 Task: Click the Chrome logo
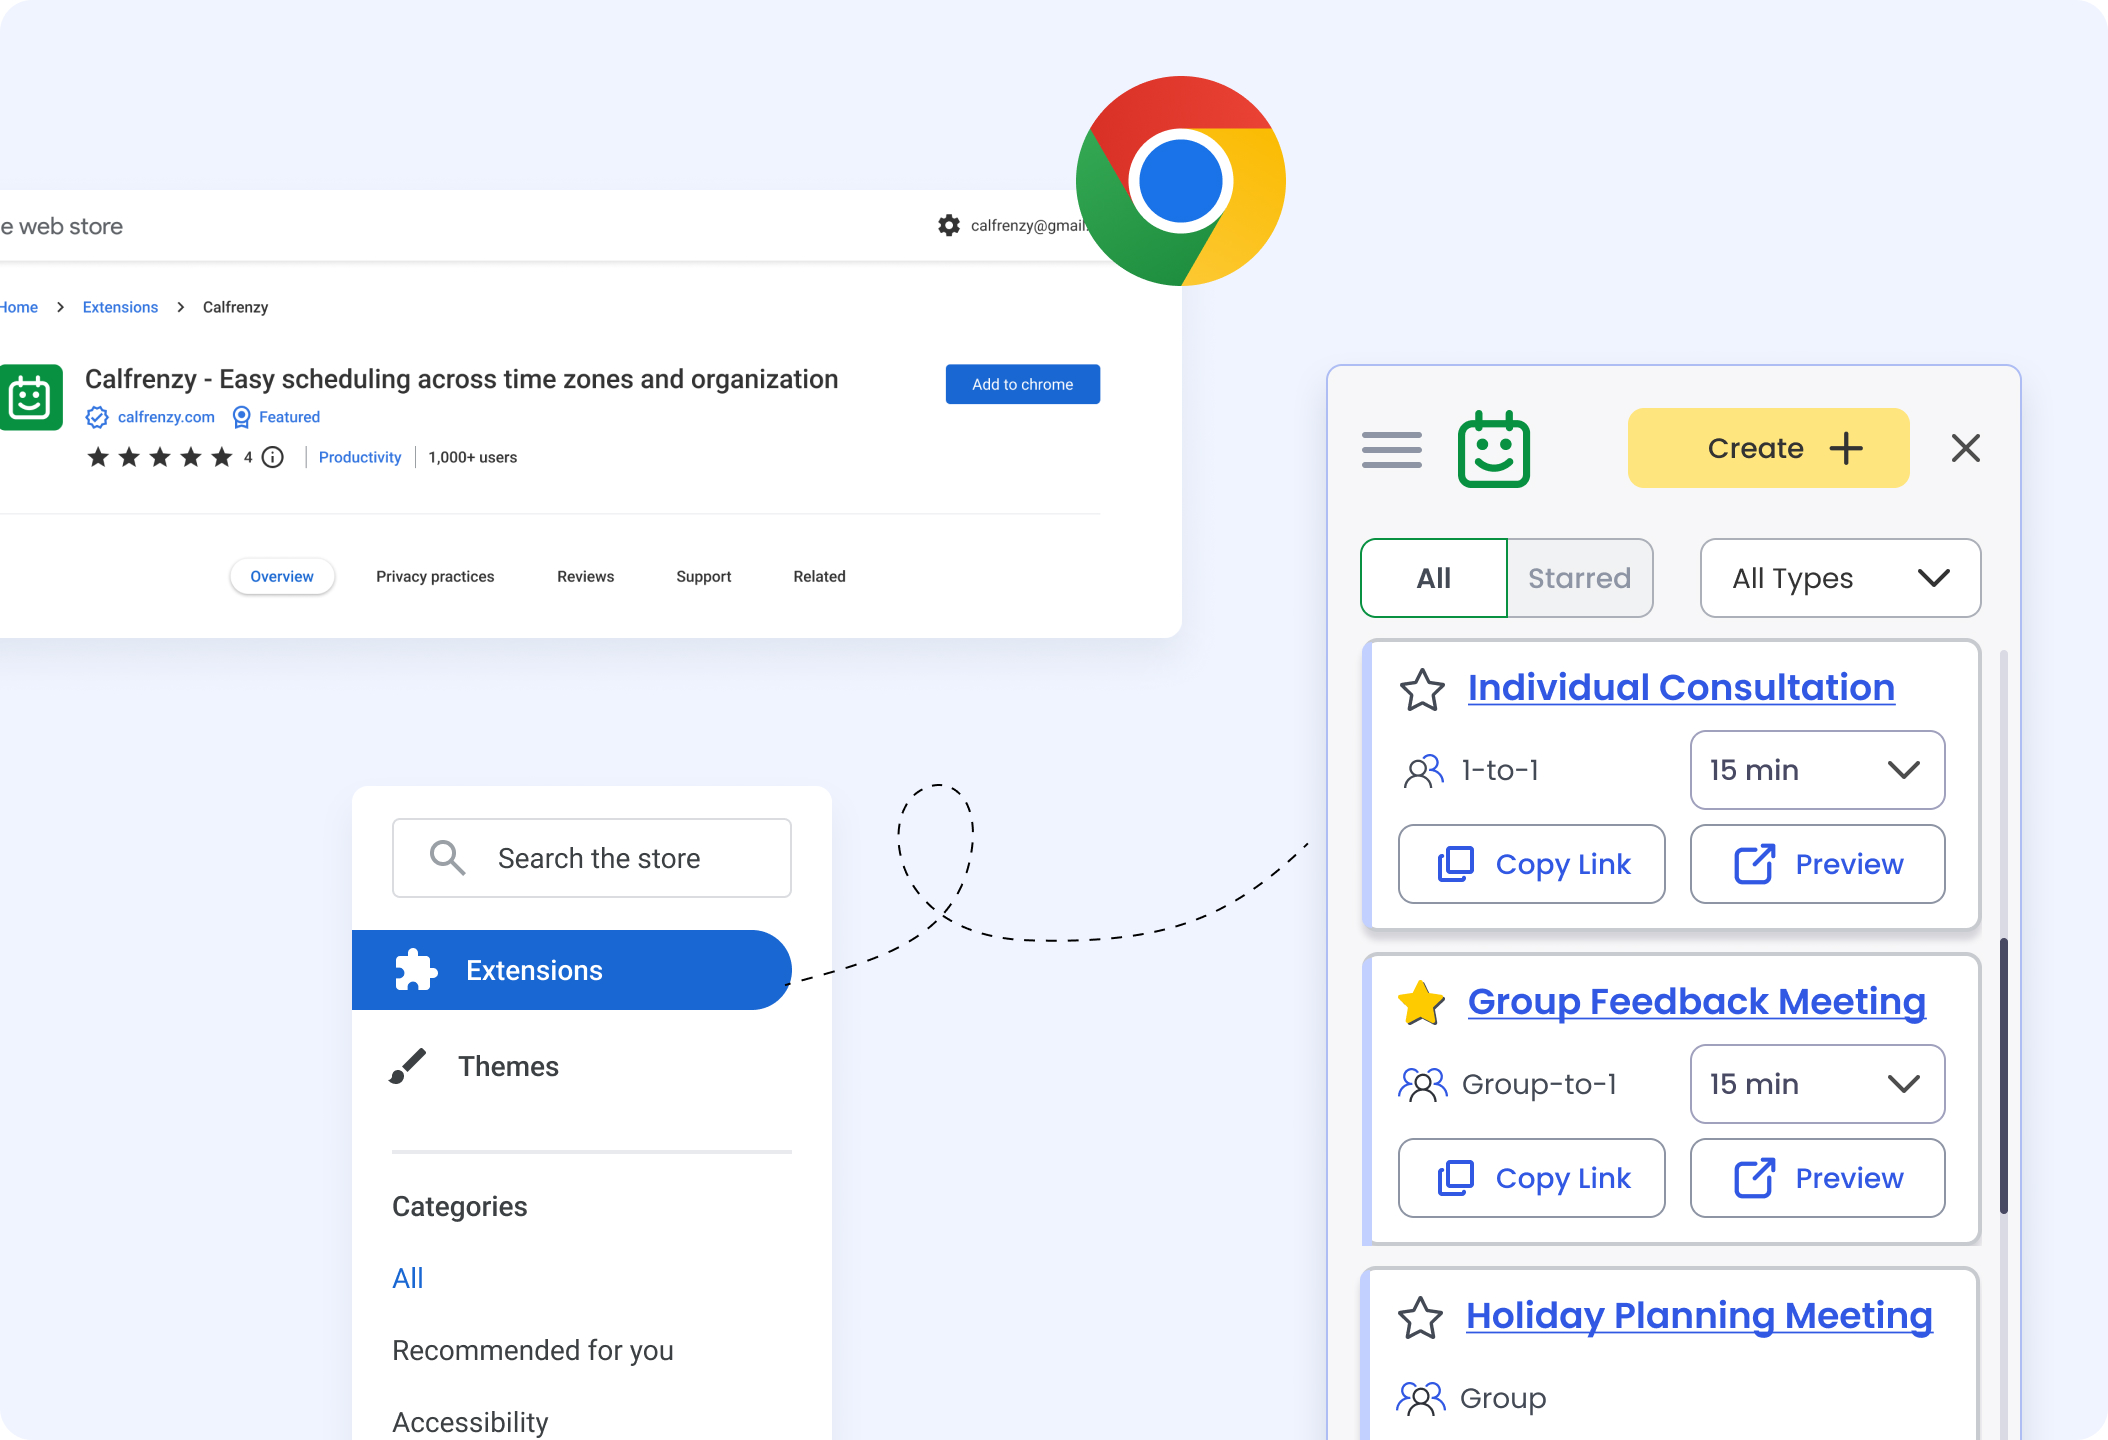(1180, 181)
